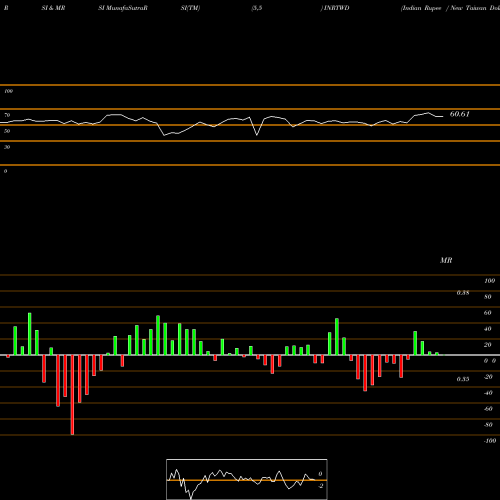Click the 60.61 RSI value label
Viewport: 500px width, 500px height.
pos(460,114)
